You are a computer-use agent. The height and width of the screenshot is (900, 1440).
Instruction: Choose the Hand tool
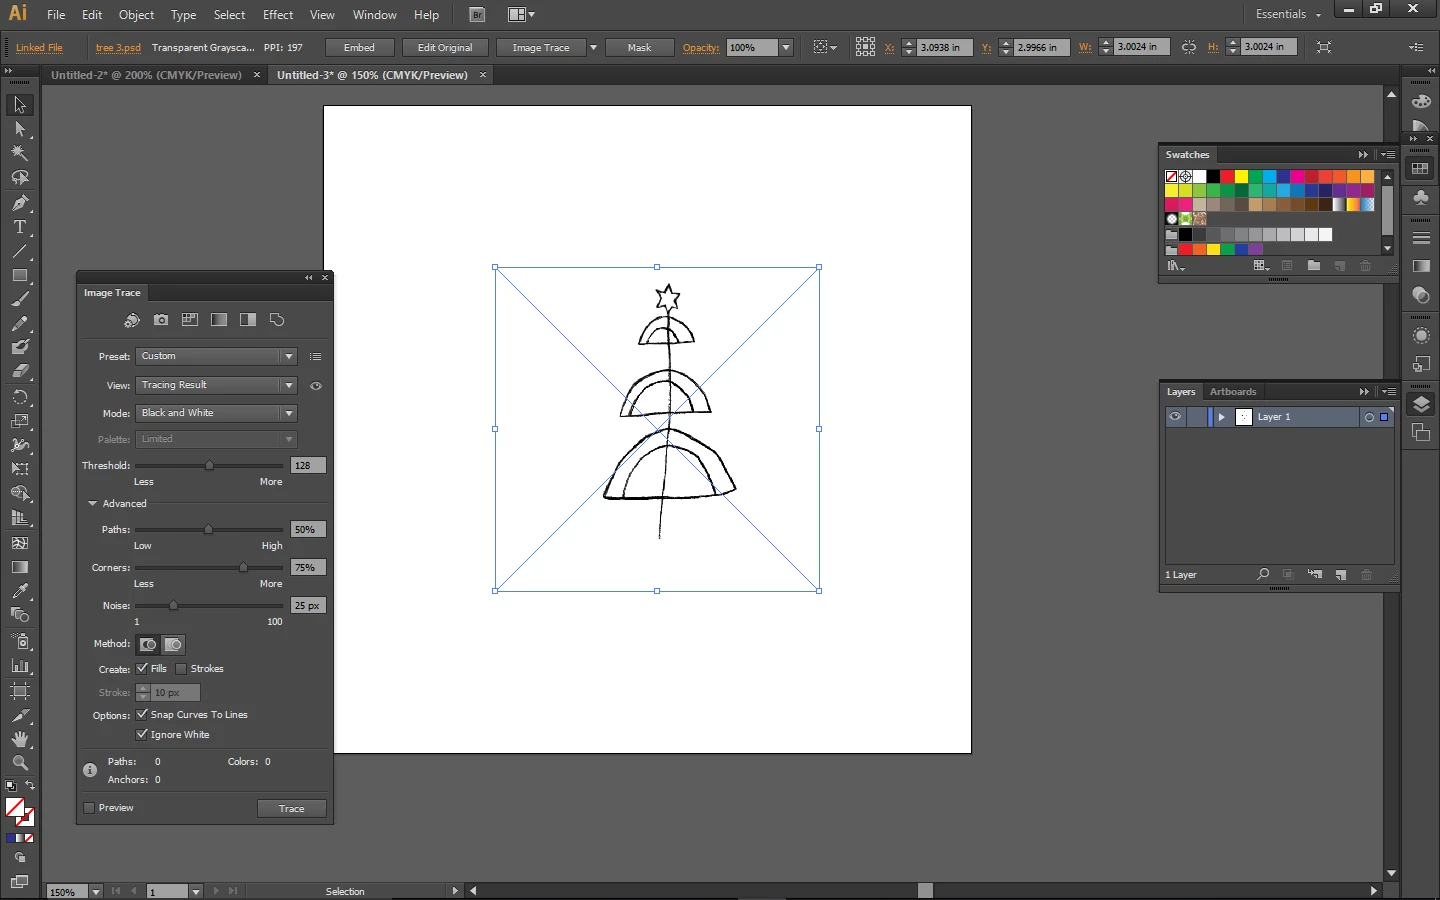tap(20, 739)
